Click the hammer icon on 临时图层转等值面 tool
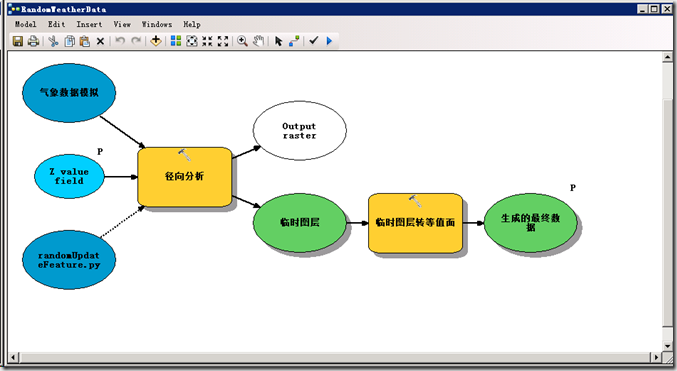This screenshot has width=677, height=371. pyautogui.click(x=415, y=201)
